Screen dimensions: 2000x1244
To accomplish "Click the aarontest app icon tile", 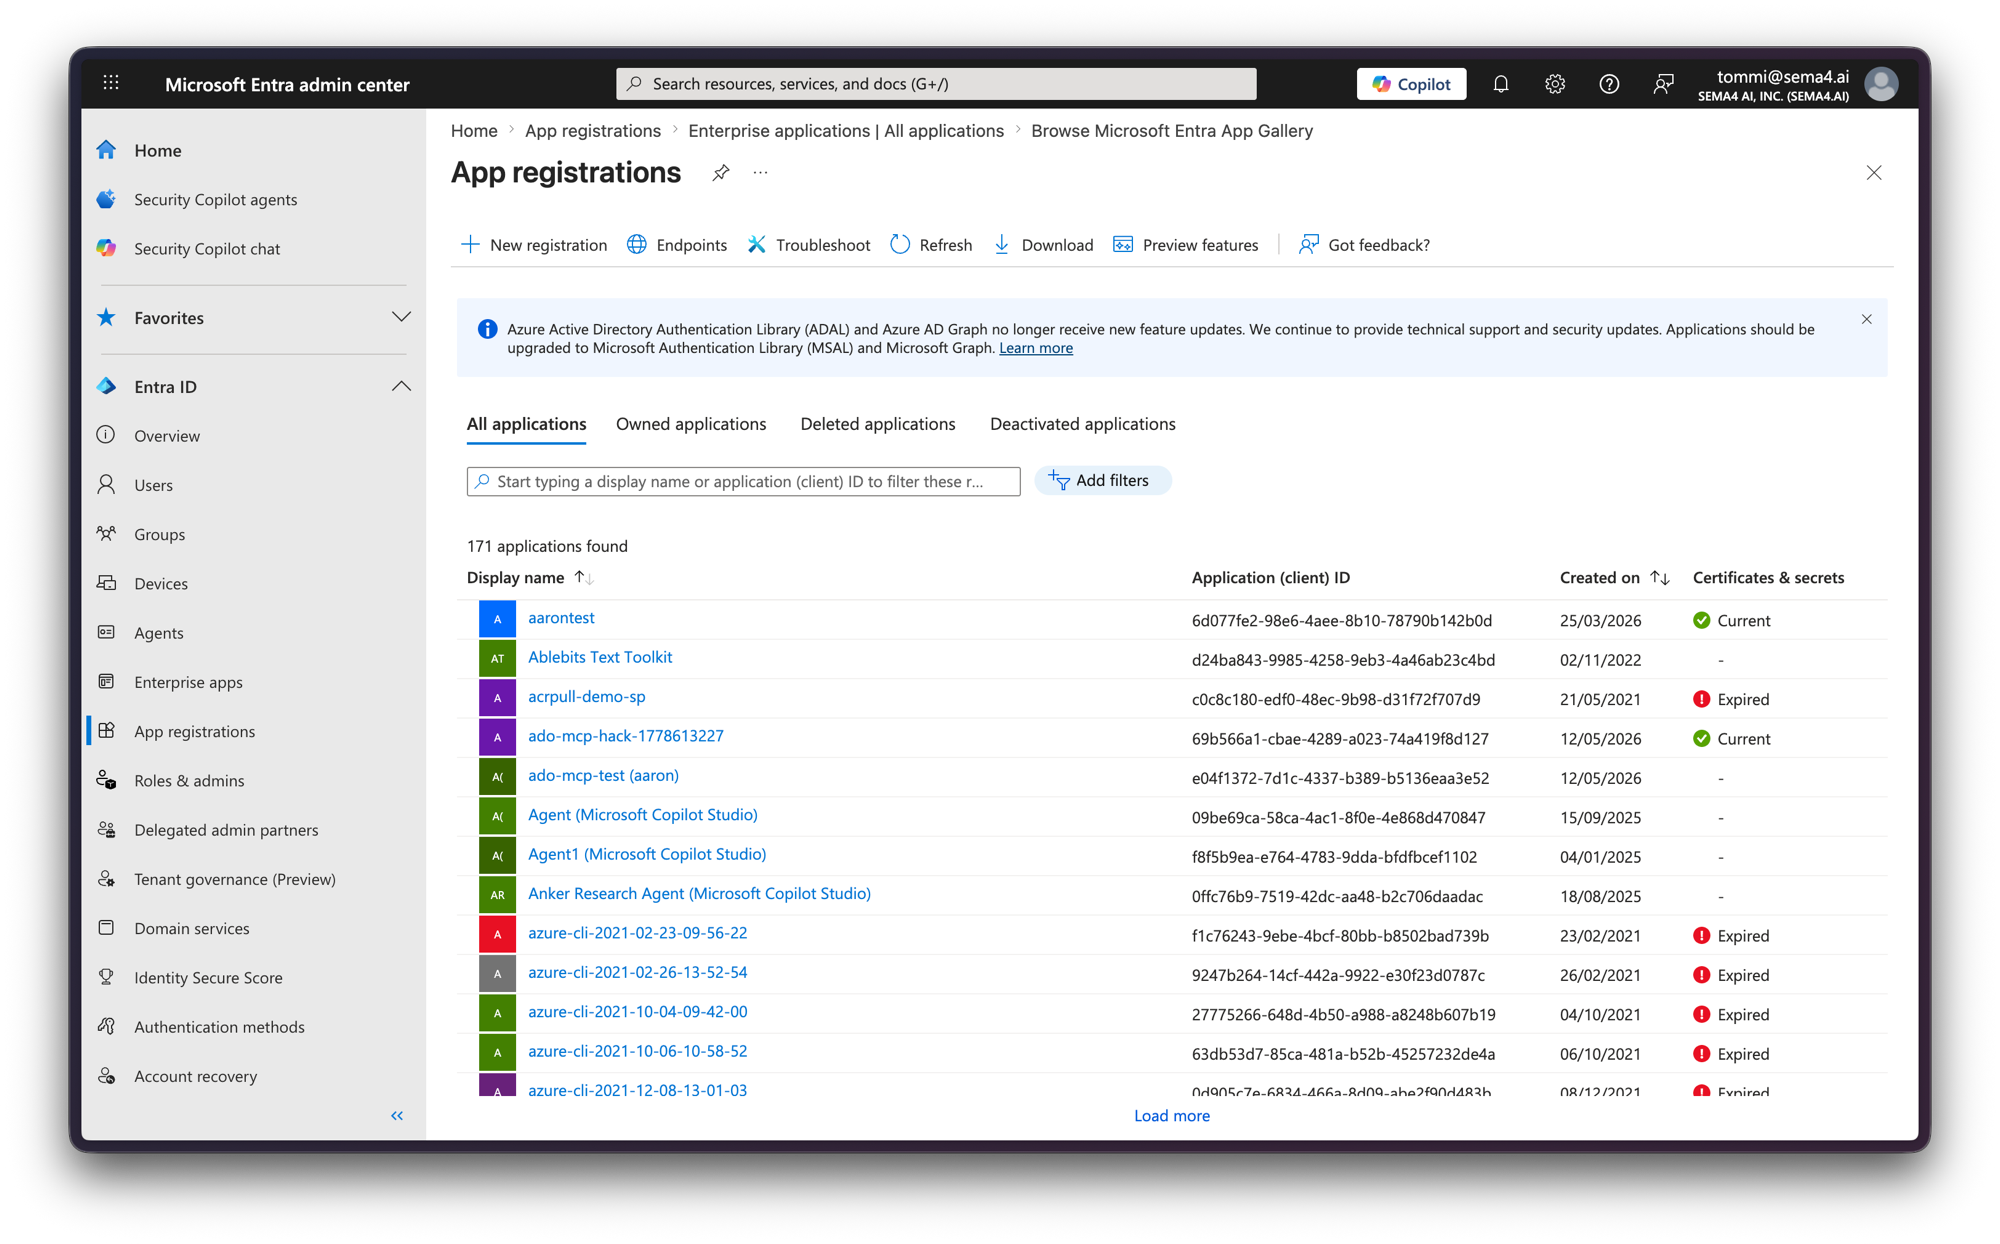I will tap(497, 619).
